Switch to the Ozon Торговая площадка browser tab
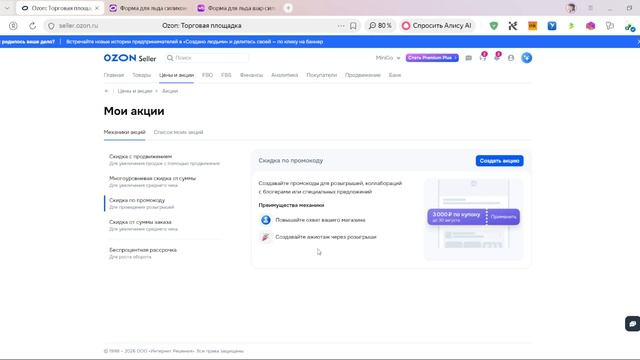Viewport: 640px width, 360px height. 60,8
